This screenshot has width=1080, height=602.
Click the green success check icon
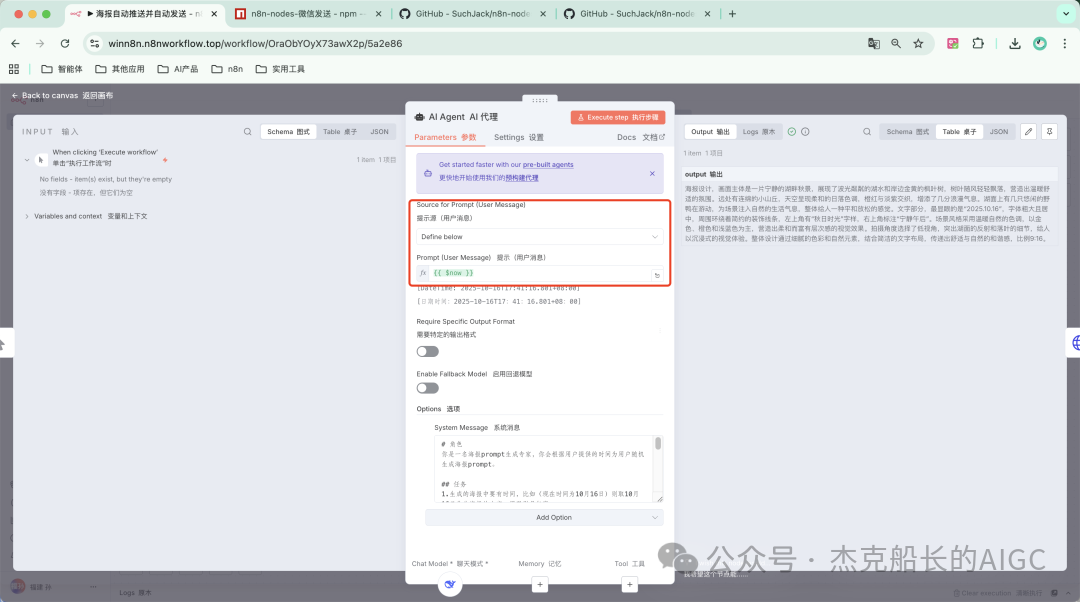[792, 132]
